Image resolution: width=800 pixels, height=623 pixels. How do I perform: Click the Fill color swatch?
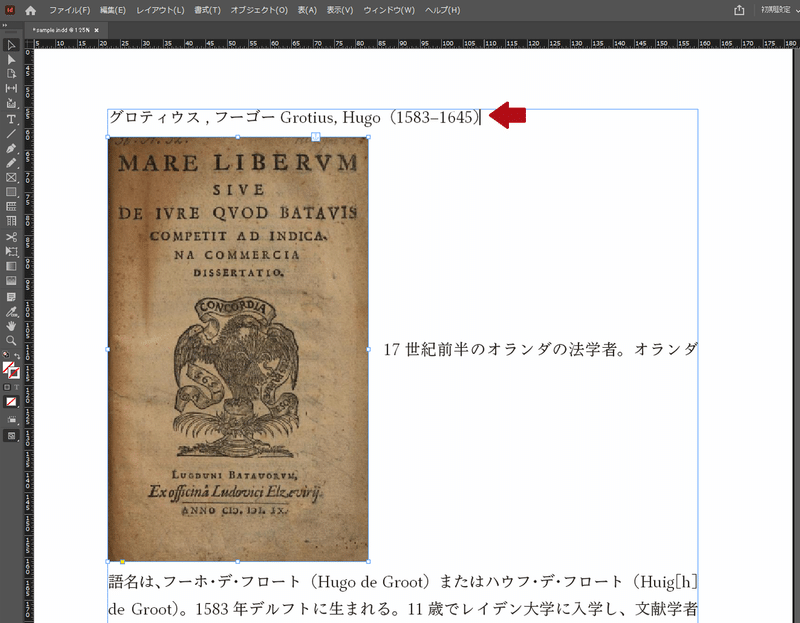click(8, 368)
